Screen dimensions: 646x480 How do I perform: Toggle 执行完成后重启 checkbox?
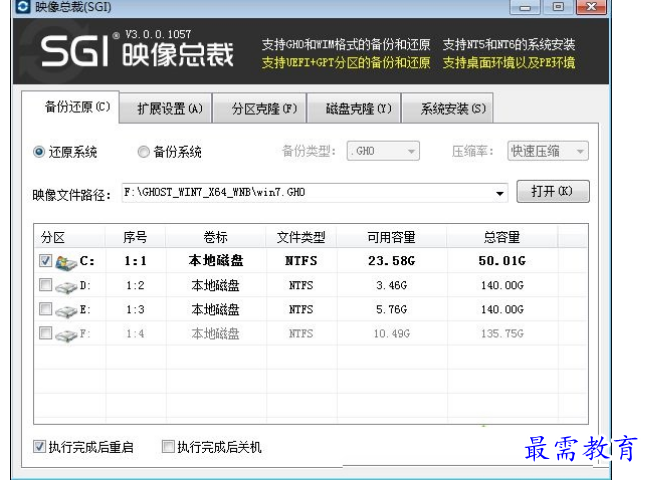click(40, 446)
